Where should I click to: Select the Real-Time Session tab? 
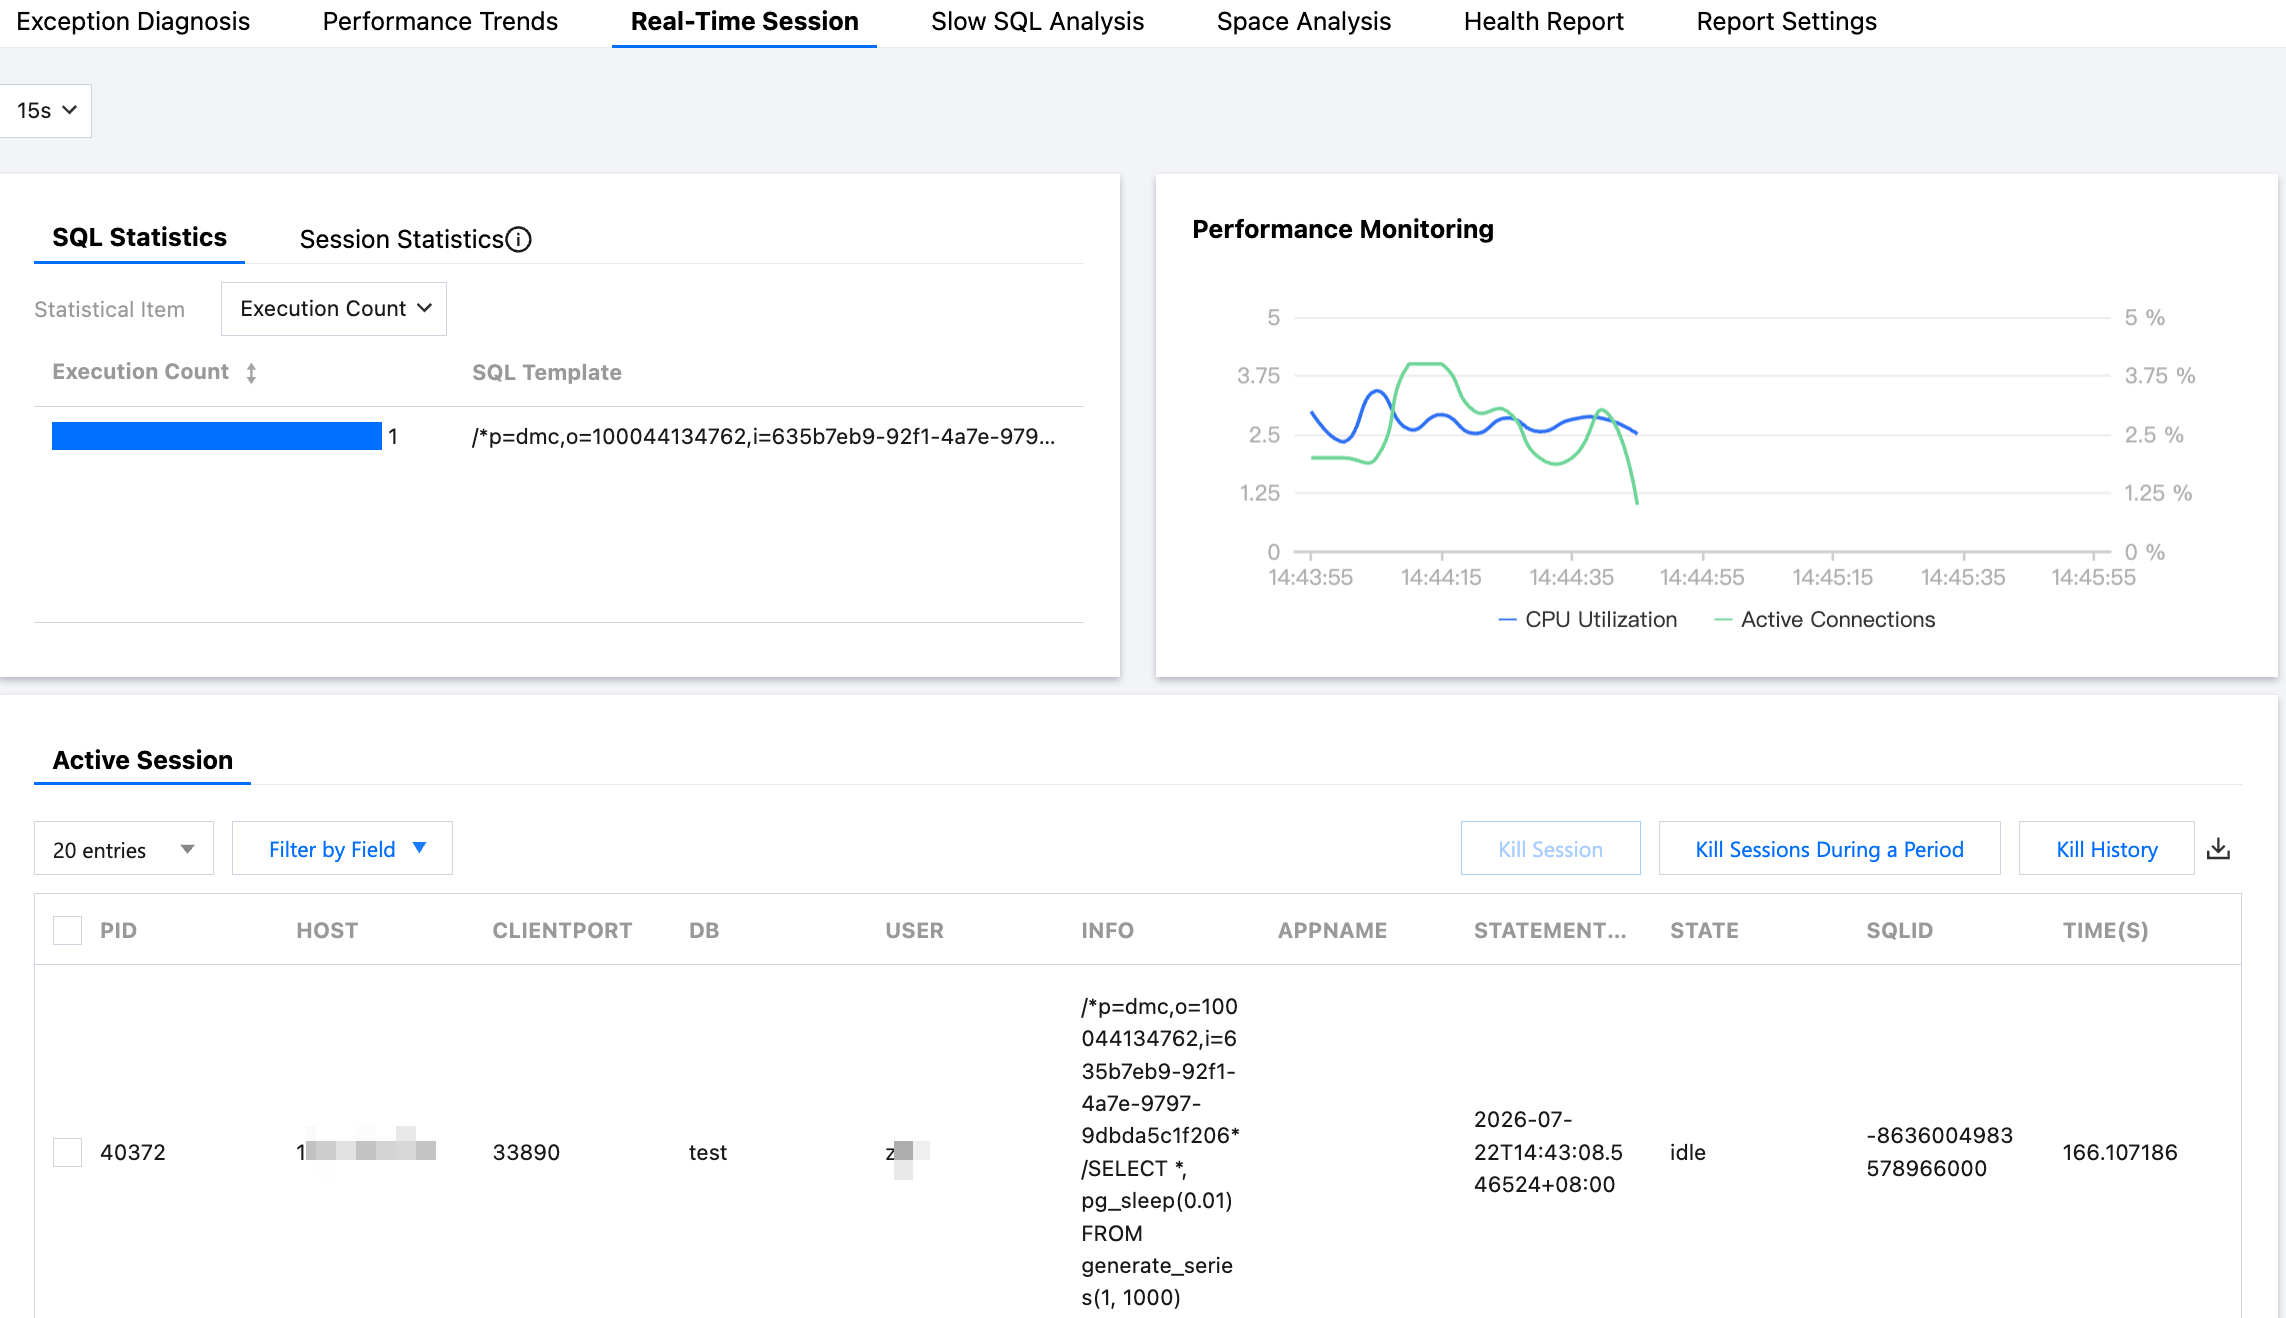pyautogui.click(x=744, y=21)
